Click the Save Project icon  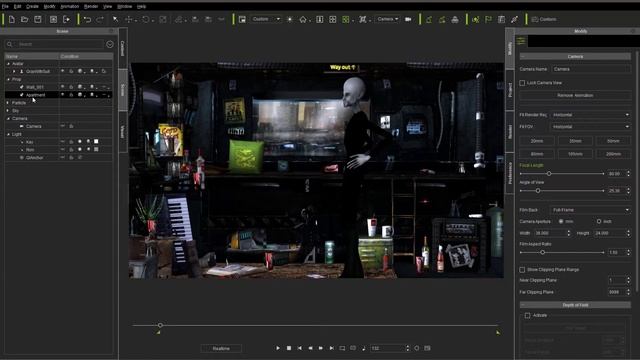[38, 19]
